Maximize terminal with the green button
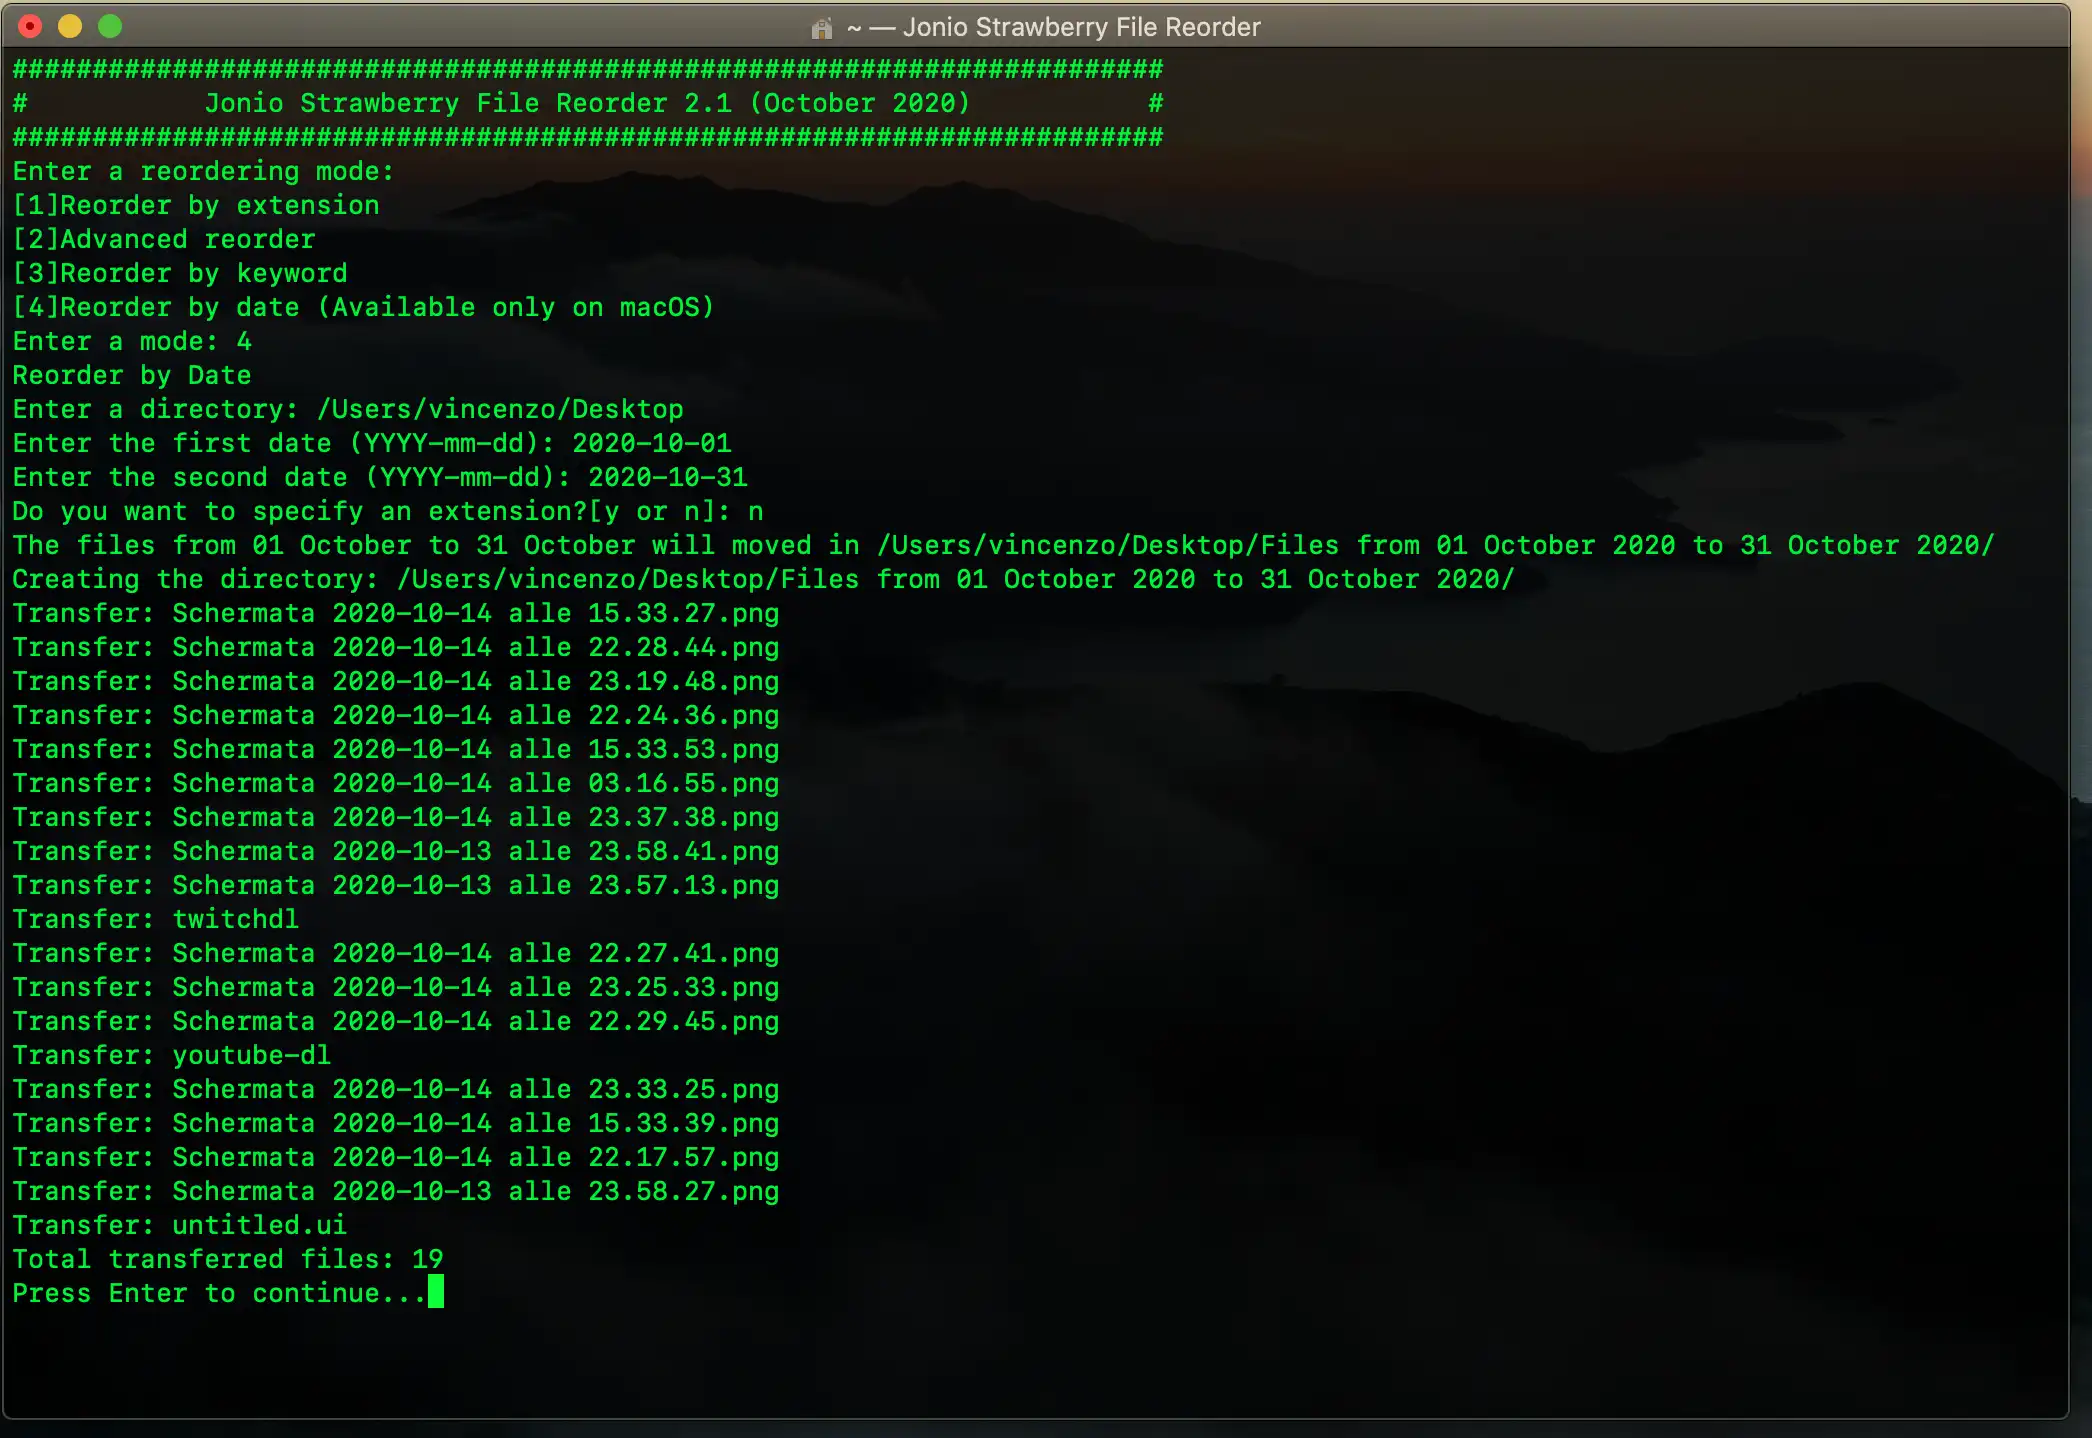Screen dimensions: 2092x1438 click(110, 27)
